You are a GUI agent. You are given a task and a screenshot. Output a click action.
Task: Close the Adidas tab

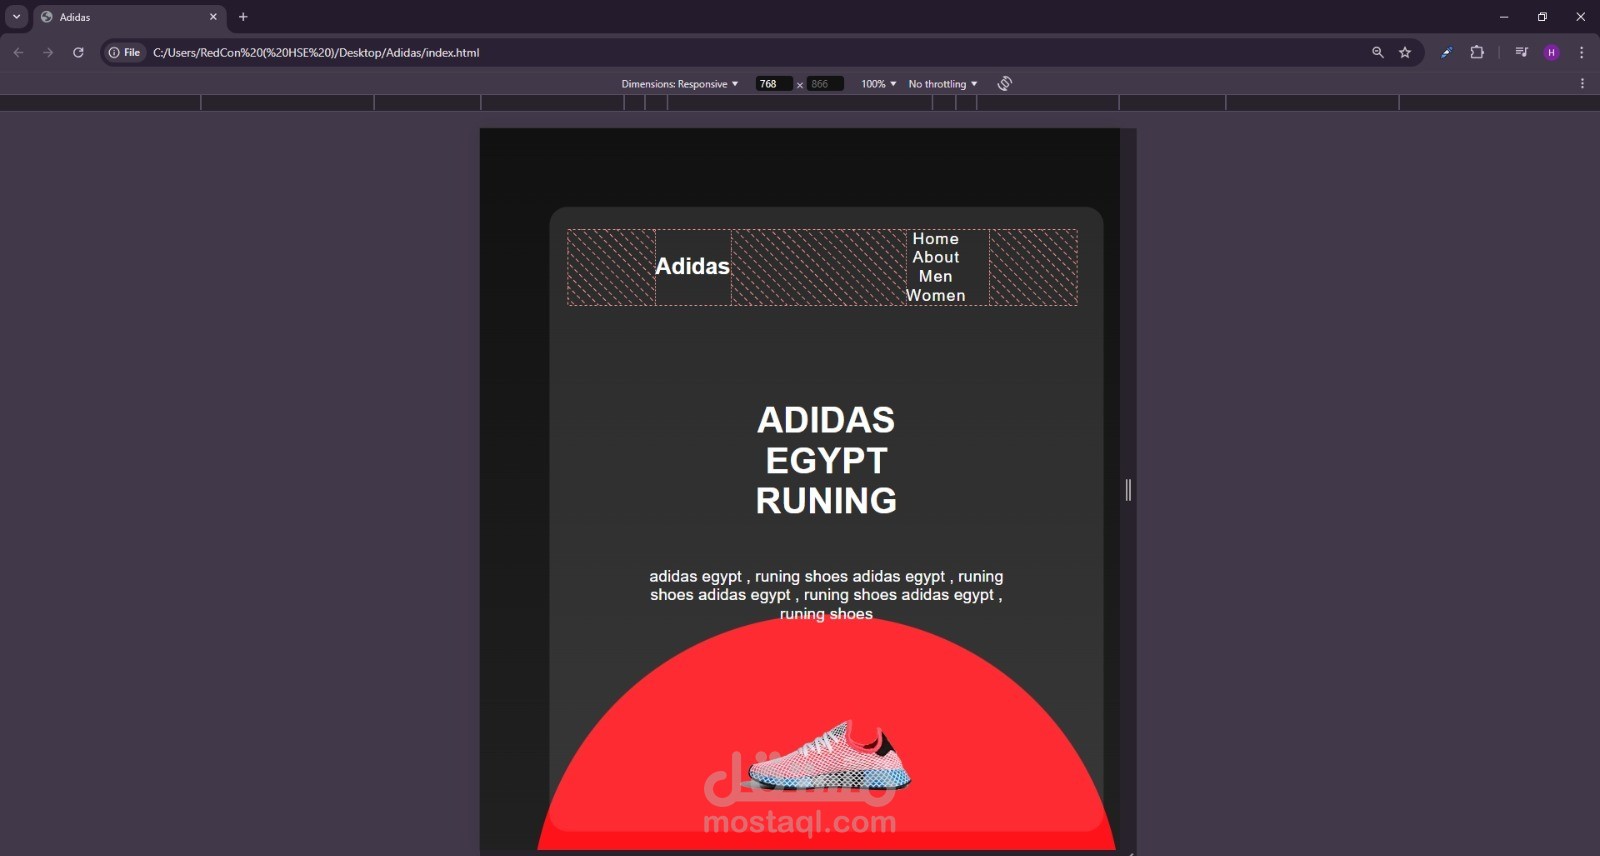(x=213, y=17)
